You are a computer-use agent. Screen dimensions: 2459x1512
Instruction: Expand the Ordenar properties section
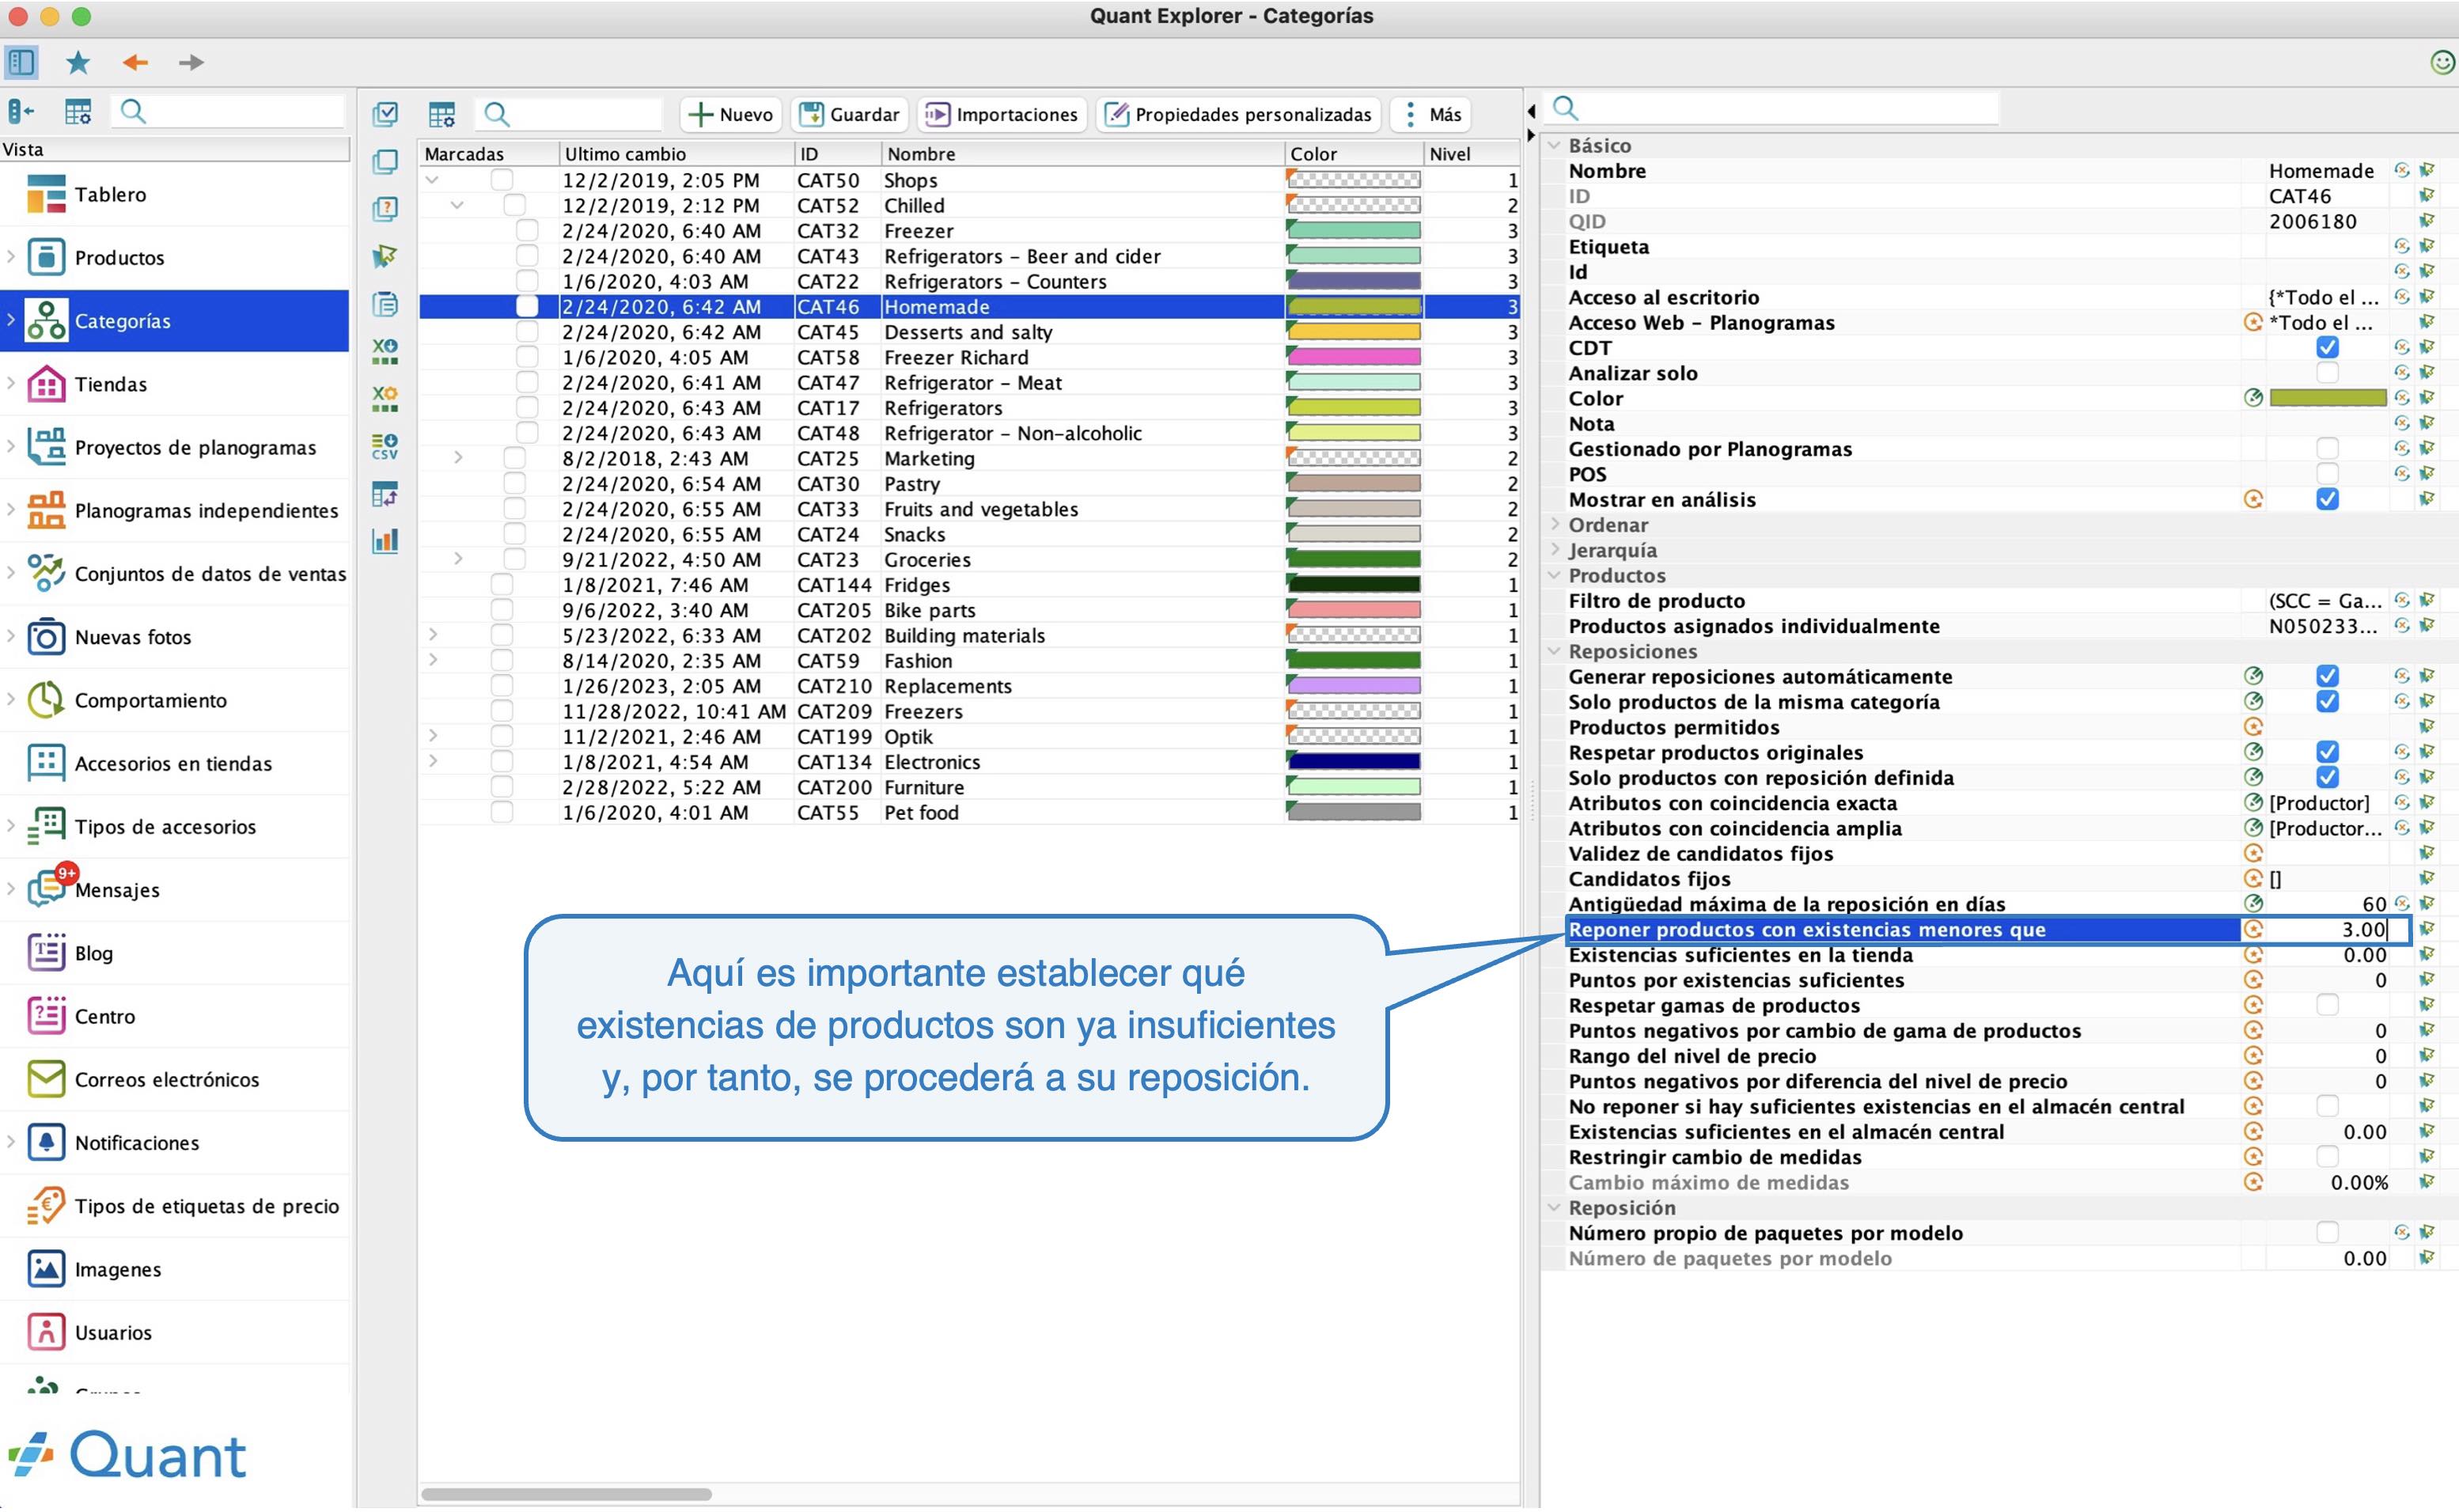[x=1555, y=524]
